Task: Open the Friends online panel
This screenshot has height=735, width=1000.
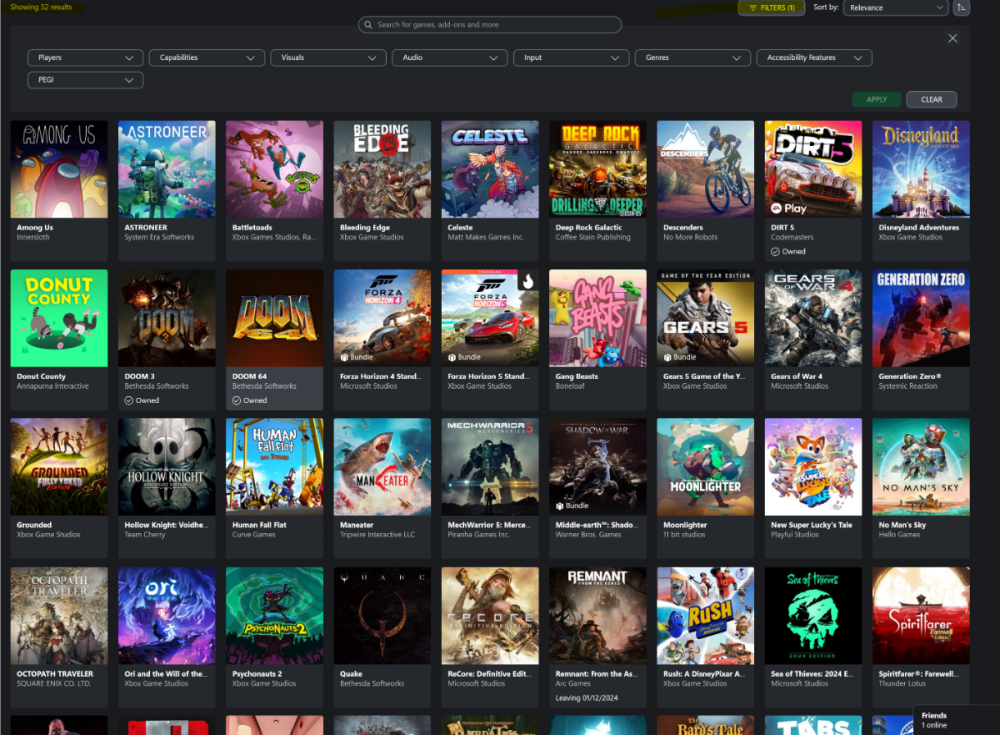Action: 957,721
